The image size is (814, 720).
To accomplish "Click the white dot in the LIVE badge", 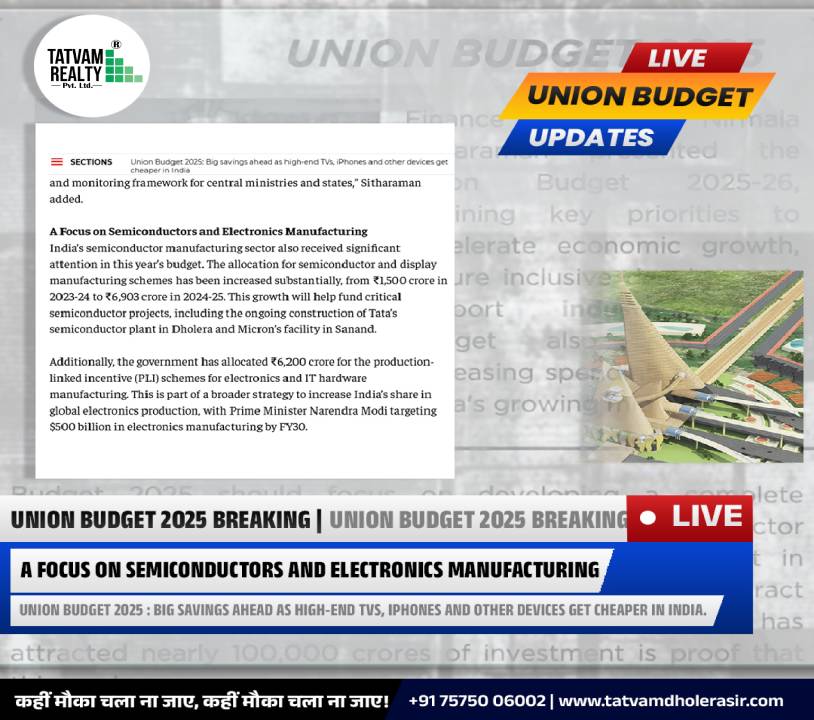I will coord(648,517).
